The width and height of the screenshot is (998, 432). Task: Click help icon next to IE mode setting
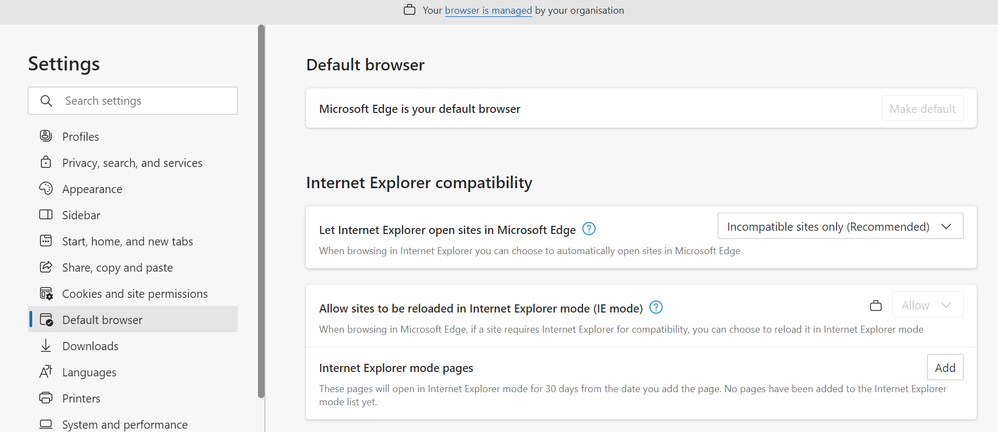coord(656,307)
